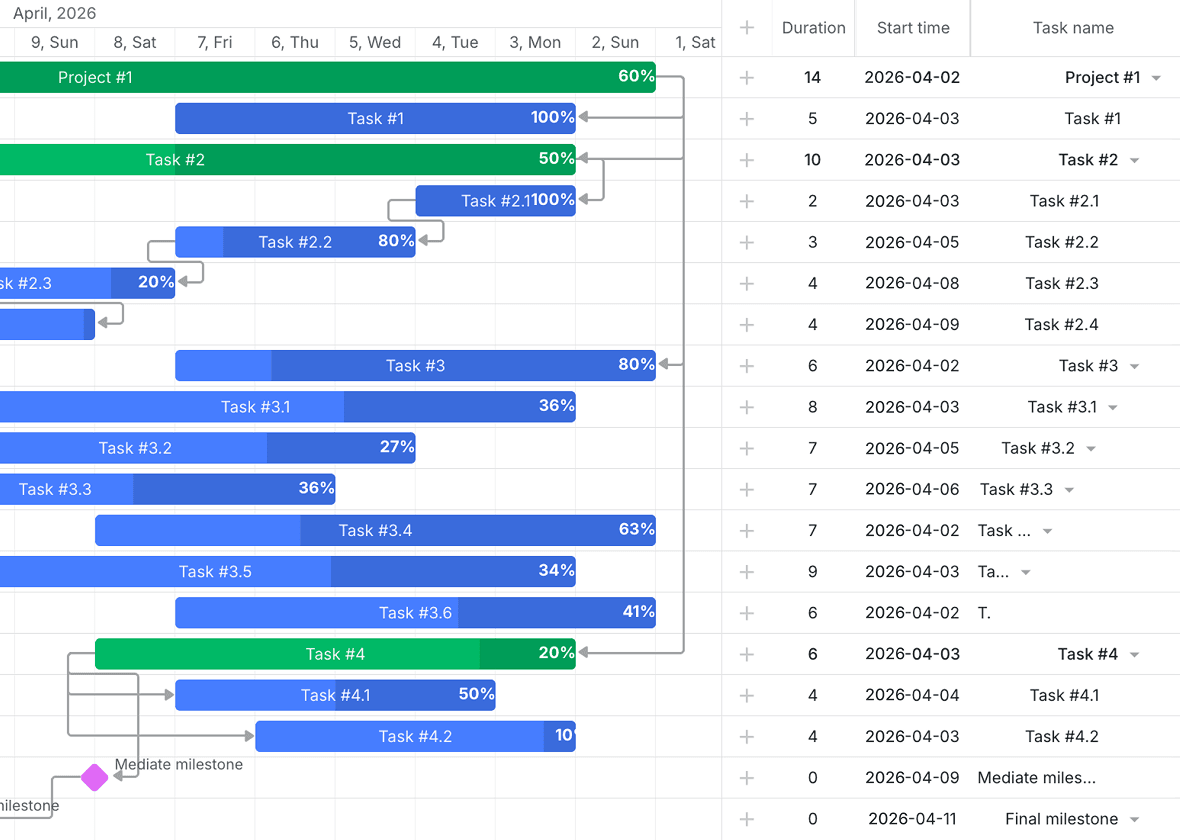This screenshot has height=840, width=1180.
Task: Click the plus icon in the Task #4 row
Action: click(747, 654)
